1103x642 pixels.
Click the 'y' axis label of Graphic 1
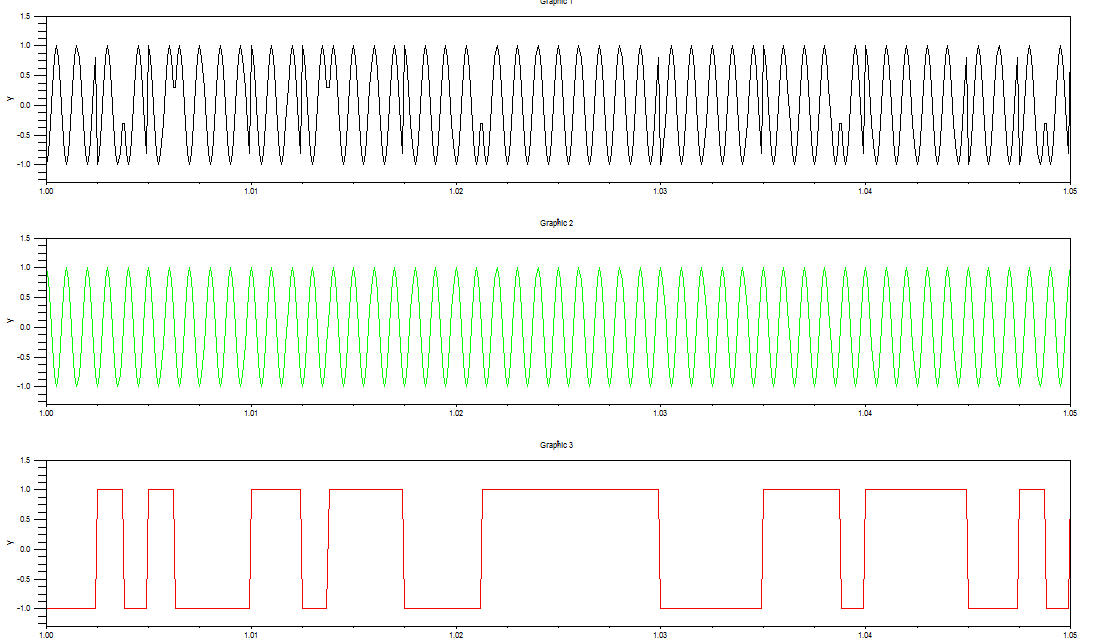[x=10, y=98]
